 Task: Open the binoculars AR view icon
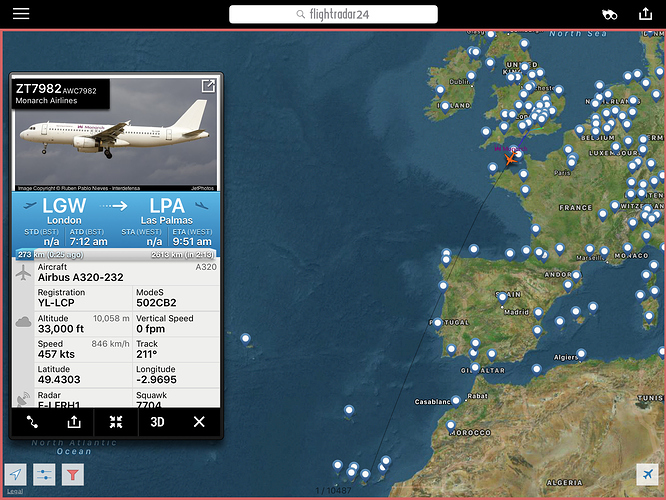pyautogui.click(x=610, y=15)
